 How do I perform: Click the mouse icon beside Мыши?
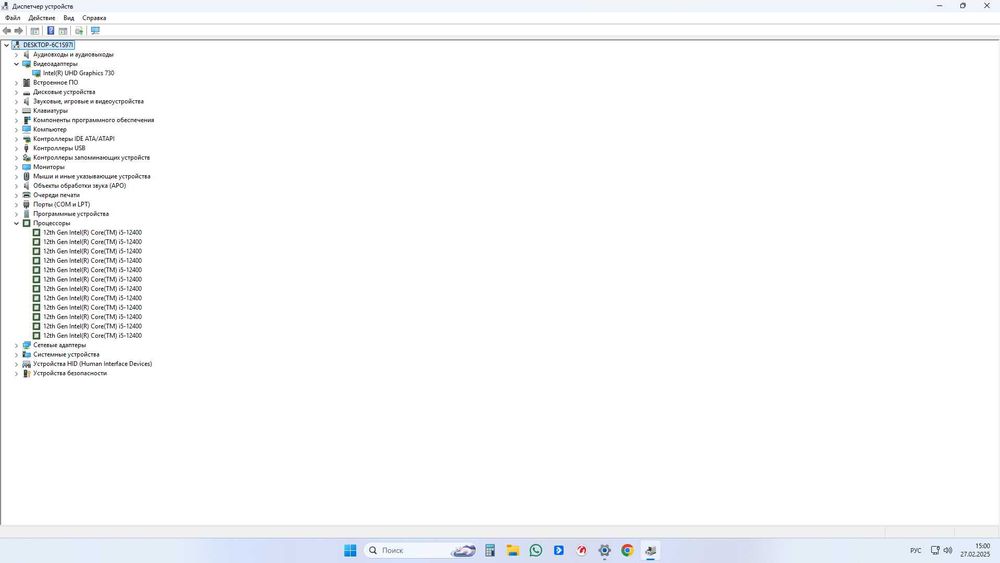(x=26, y=176)
